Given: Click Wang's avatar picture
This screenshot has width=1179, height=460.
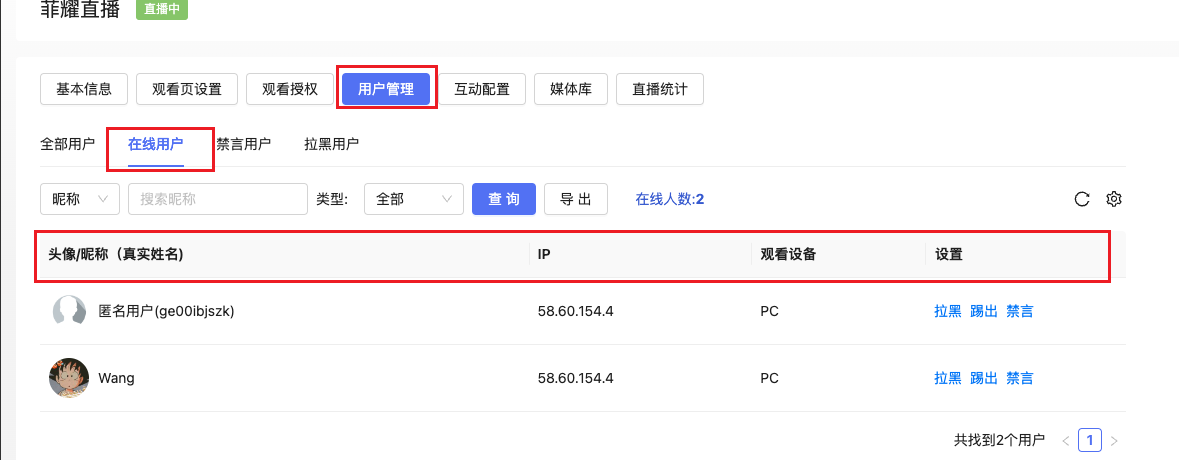Looking at the screenshot, I should 68,378.
